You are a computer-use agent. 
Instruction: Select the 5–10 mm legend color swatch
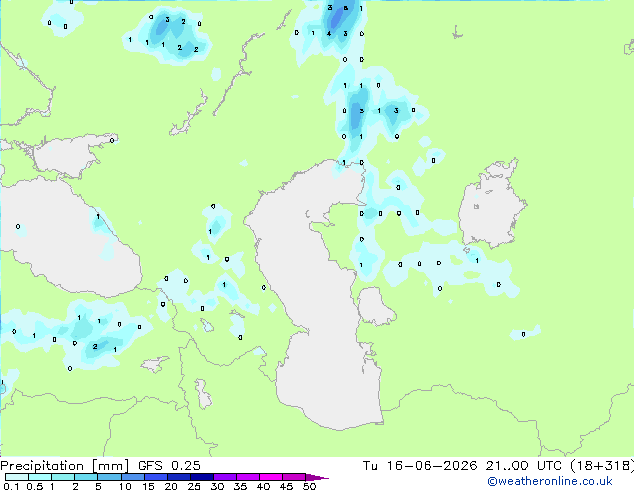coord(109,477)
